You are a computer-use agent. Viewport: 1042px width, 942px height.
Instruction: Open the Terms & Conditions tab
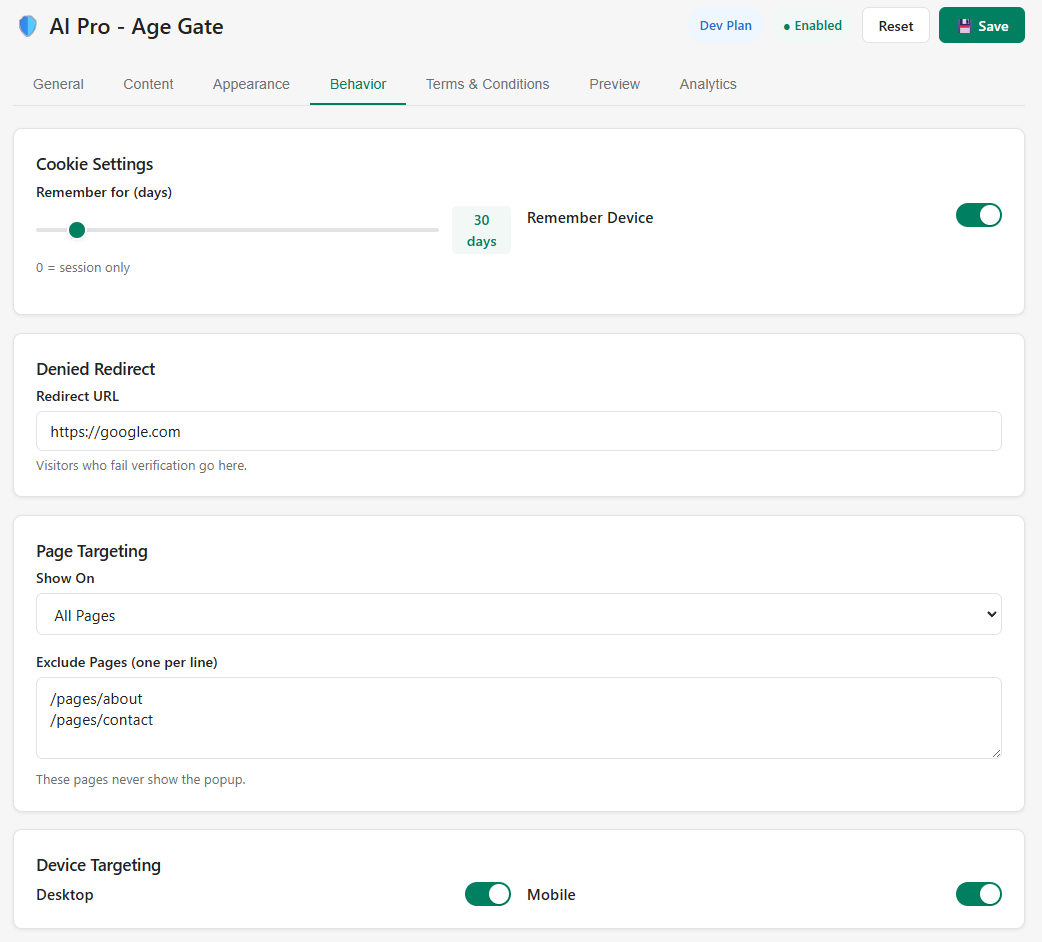click(x=487, y=84)
